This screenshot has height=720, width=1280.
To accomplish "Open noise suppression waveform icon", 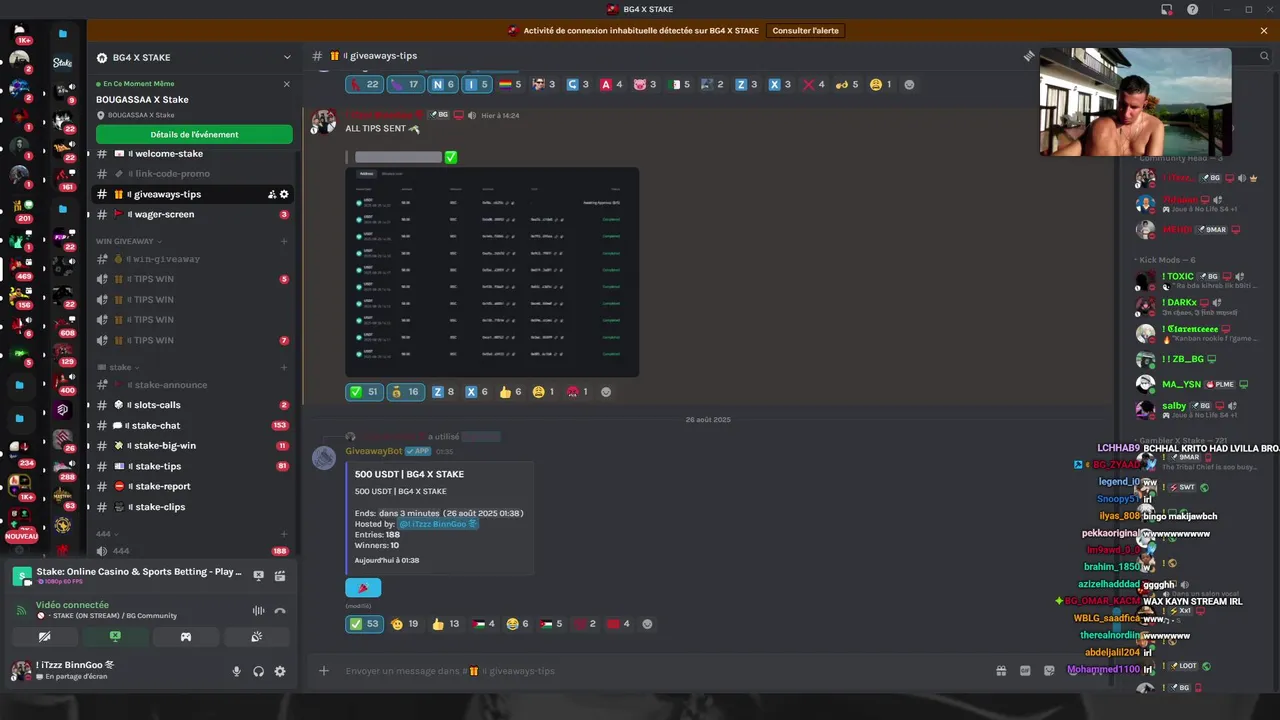I will point(258,610).
